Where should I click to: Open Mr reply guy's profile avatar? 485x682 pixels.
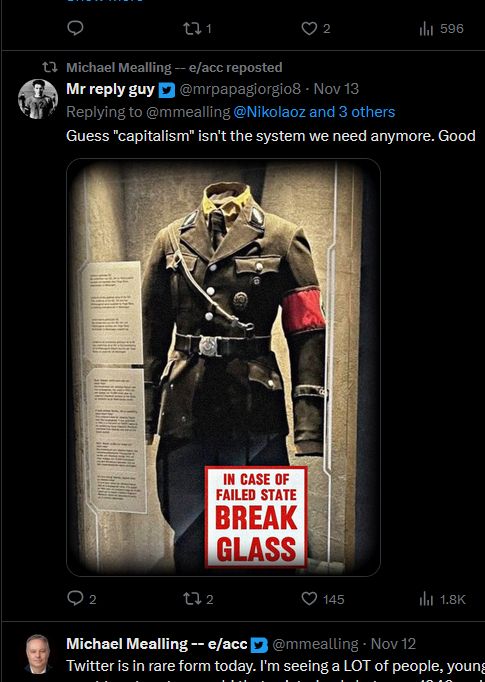tap(38, 99)
